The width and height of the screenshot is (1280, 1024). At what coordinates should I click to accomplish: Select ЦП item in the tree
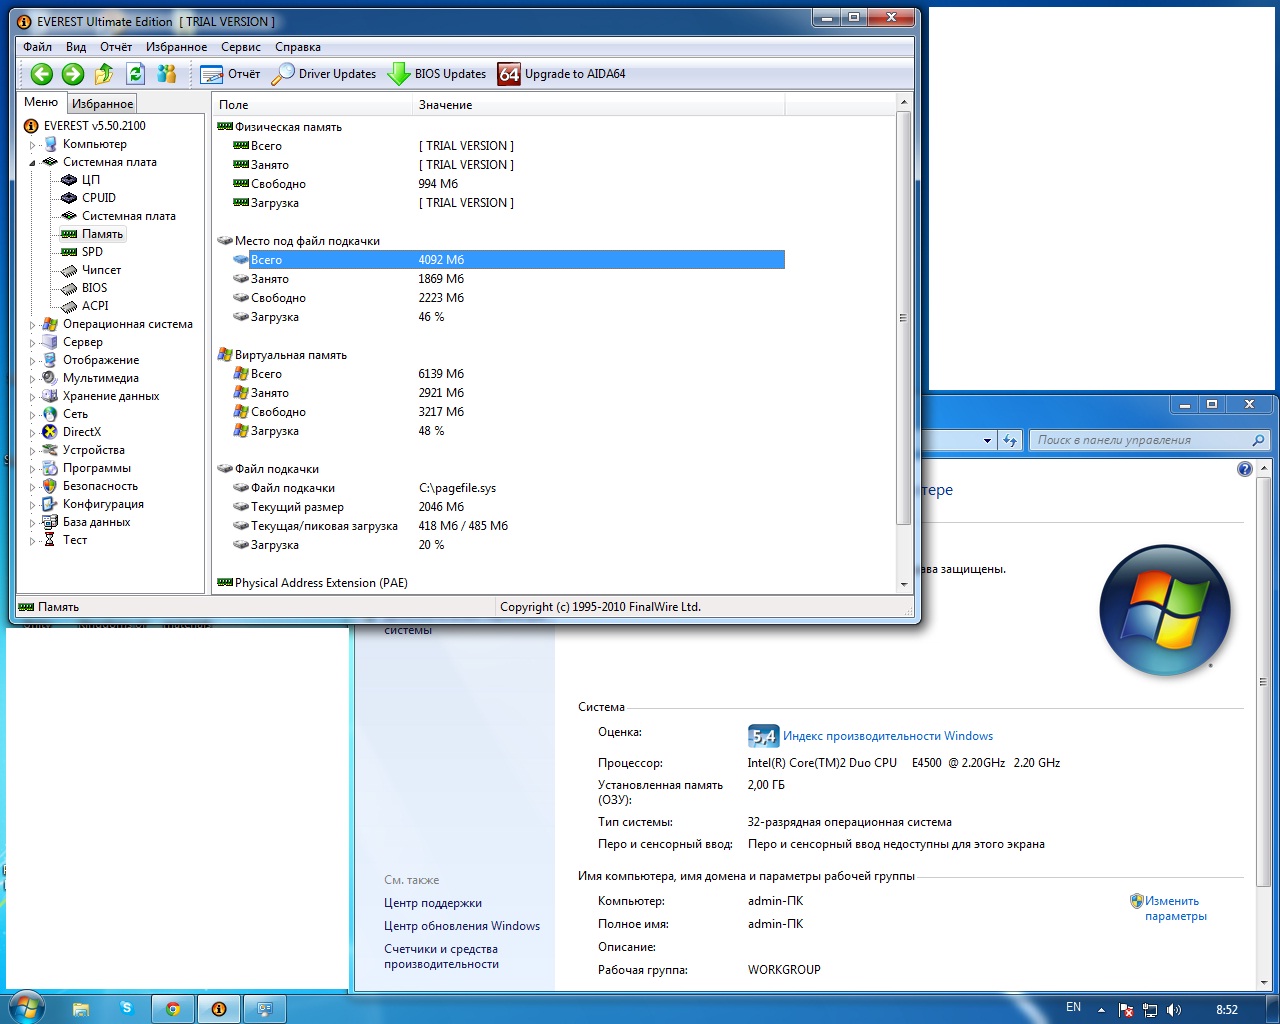point(91,180)
